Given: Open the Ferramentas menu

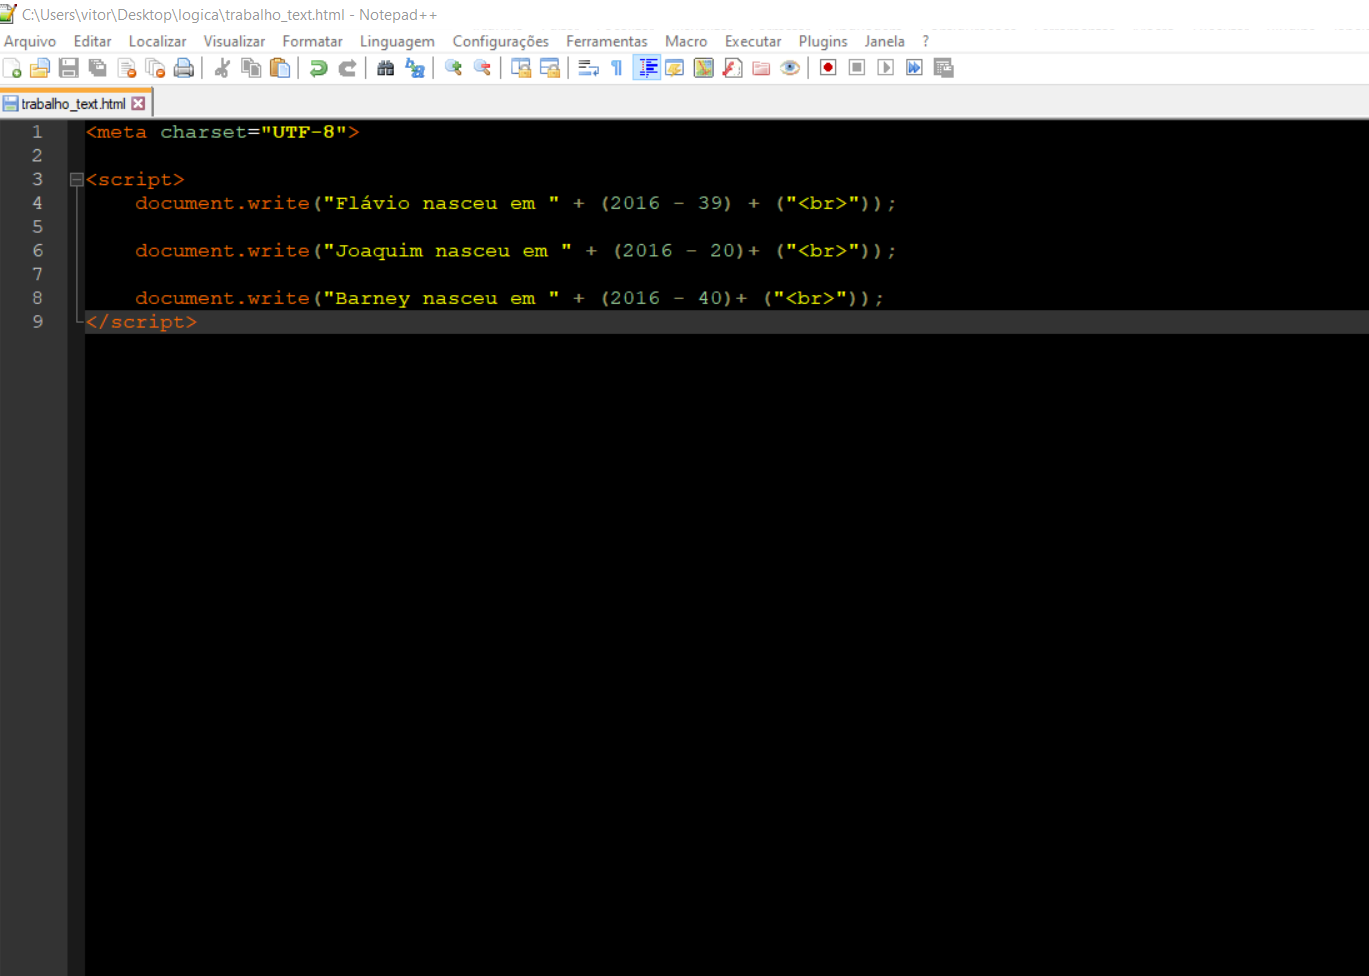Looking at the screenshot, I should pyautogui.click(x=606, y=41).
